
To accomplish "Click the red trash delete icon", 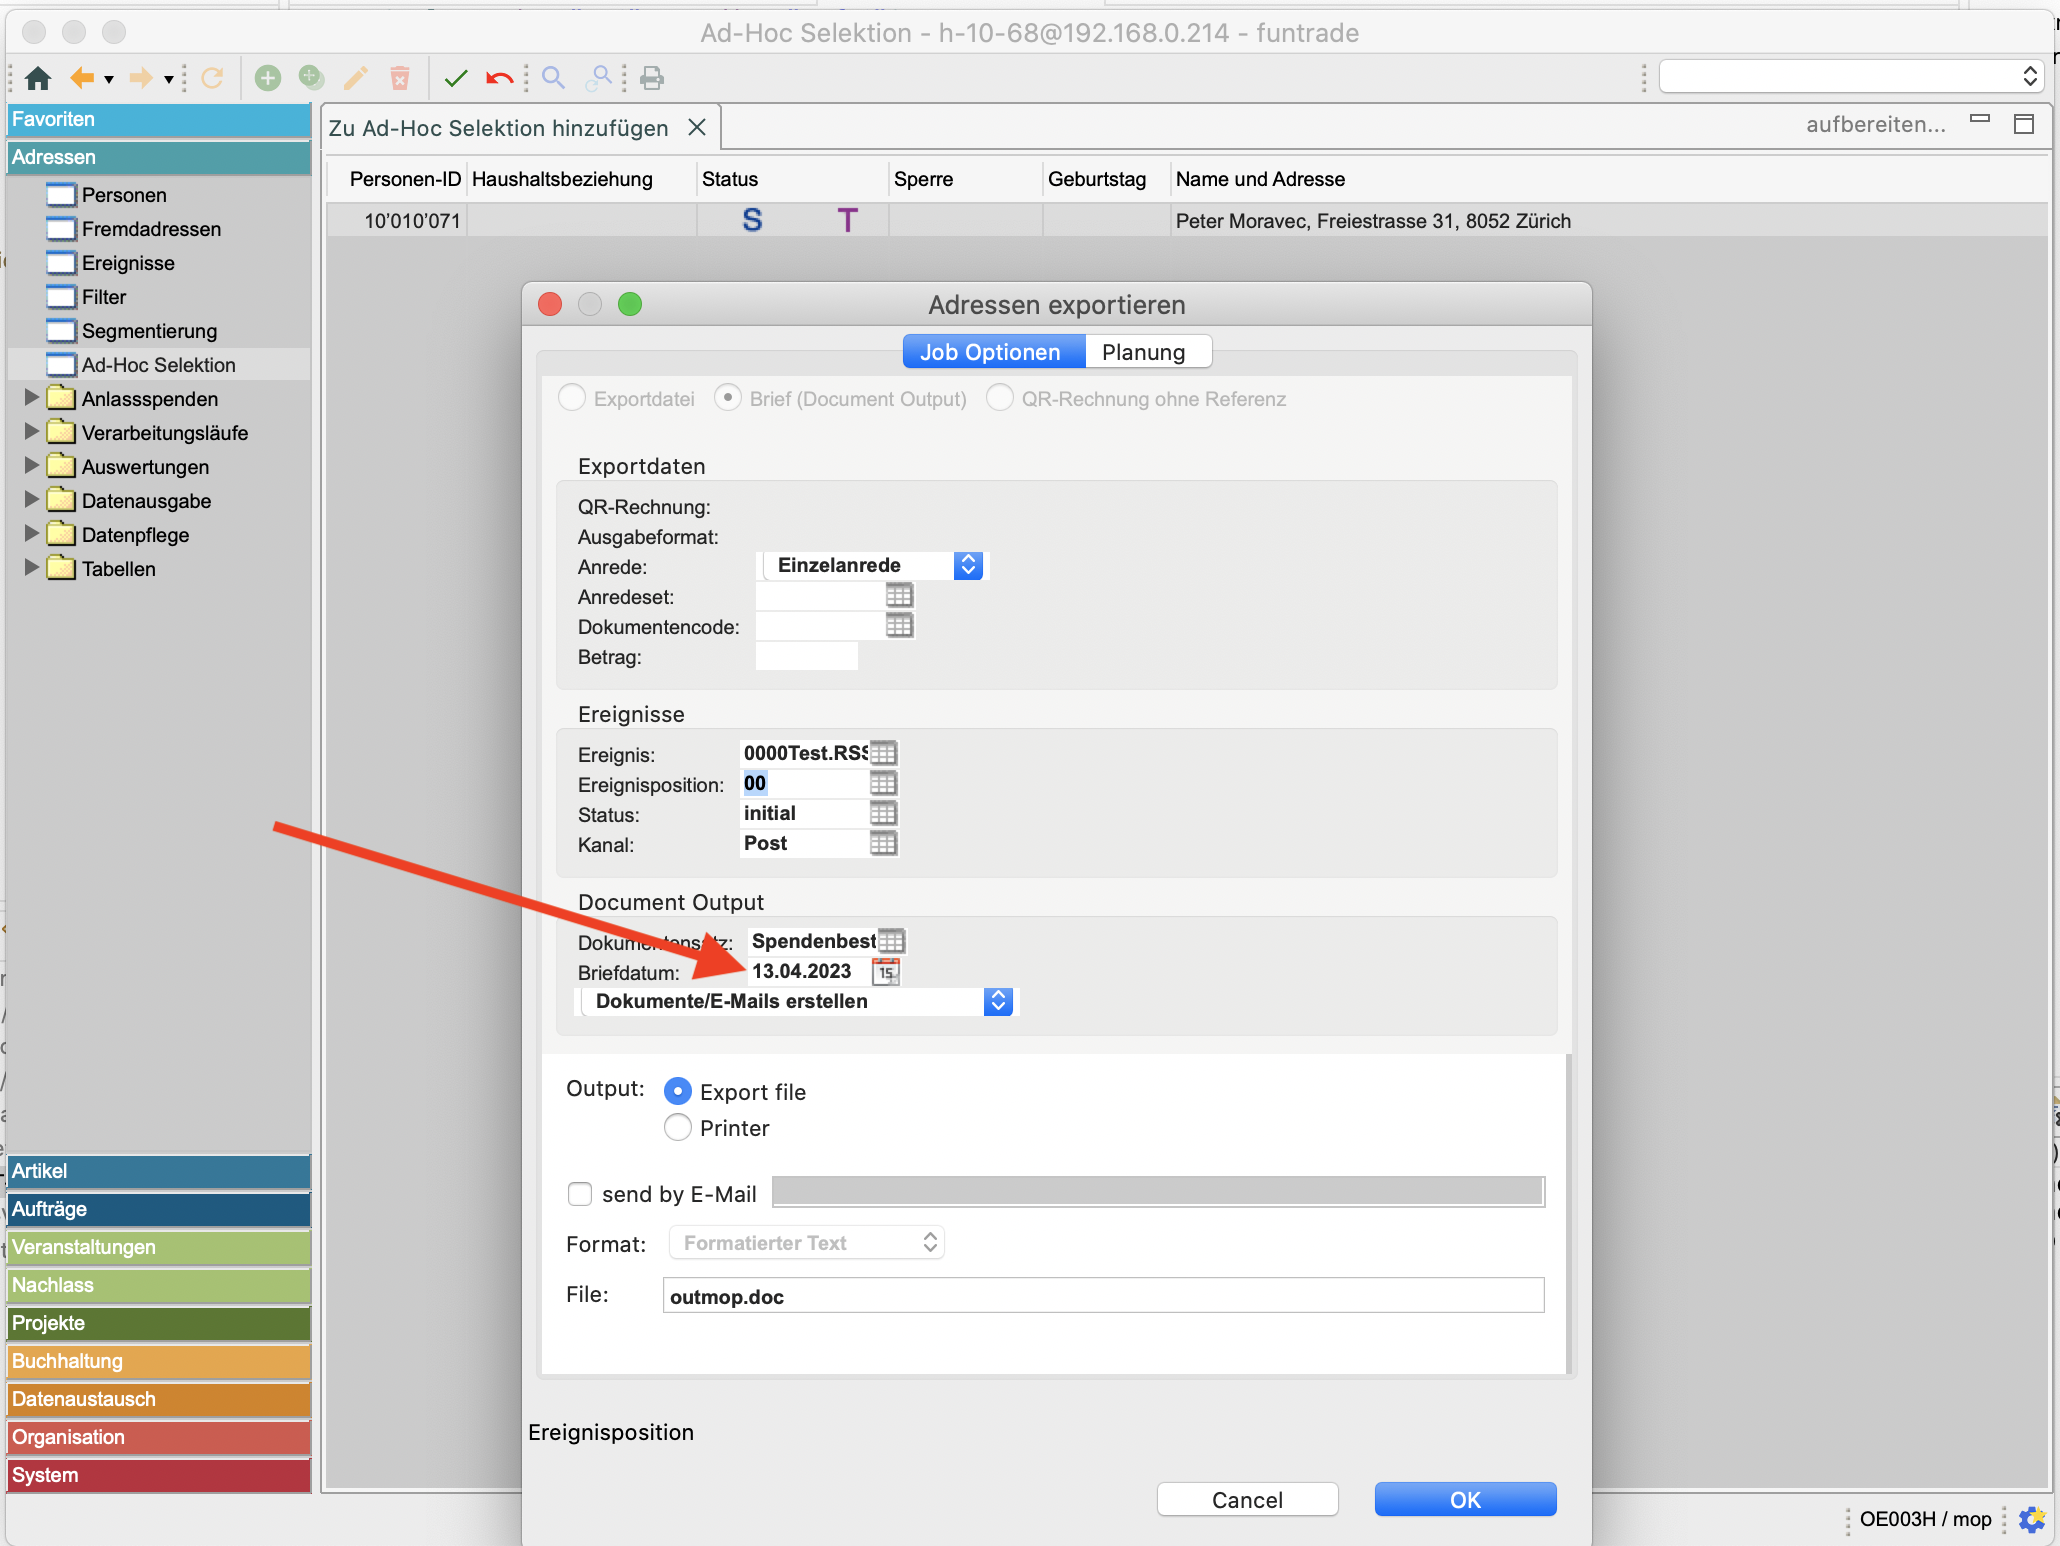I will [x=400, y=78].
